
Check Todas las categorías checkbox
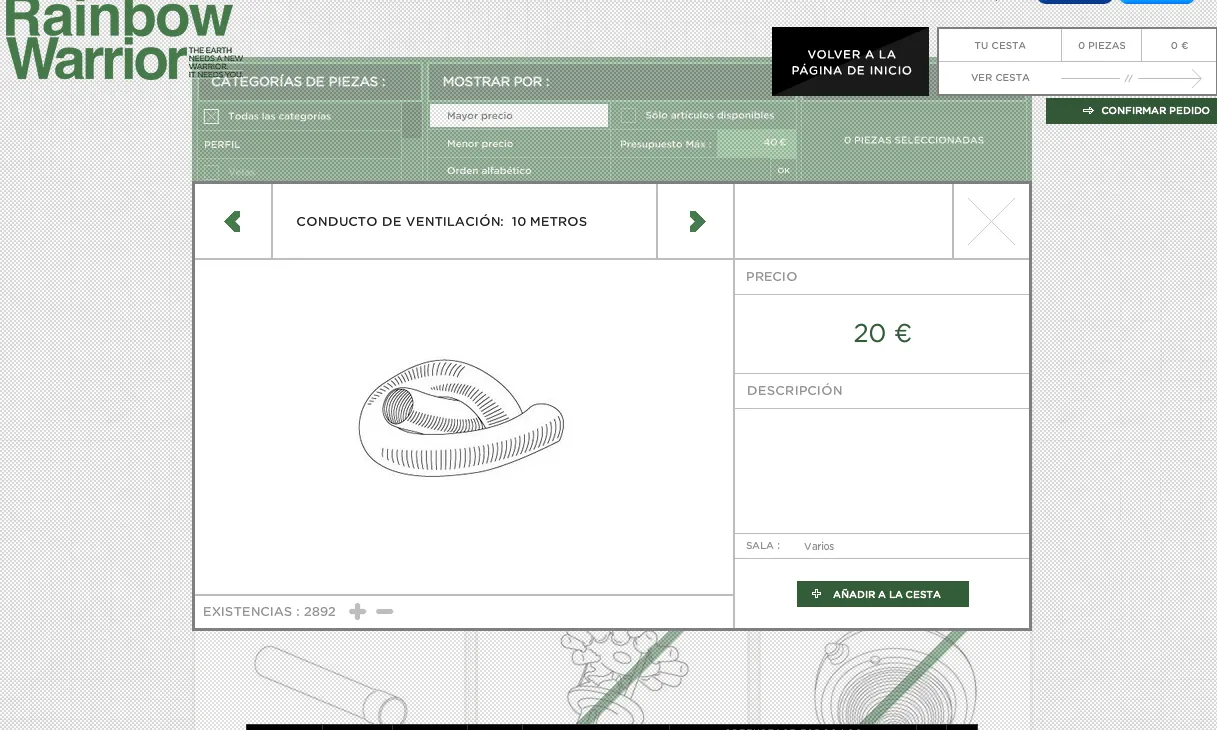(211, 116)
